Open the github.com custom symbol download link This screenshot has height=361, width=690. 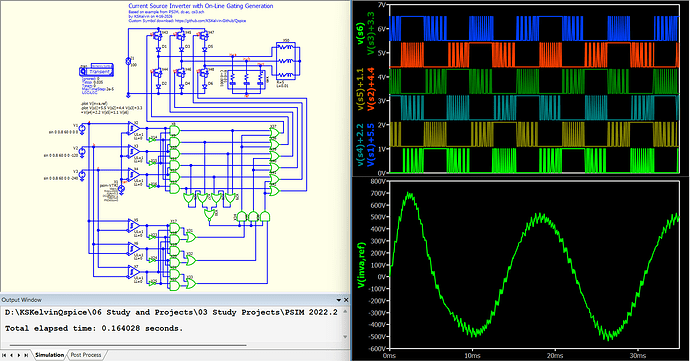coord(210,21)
